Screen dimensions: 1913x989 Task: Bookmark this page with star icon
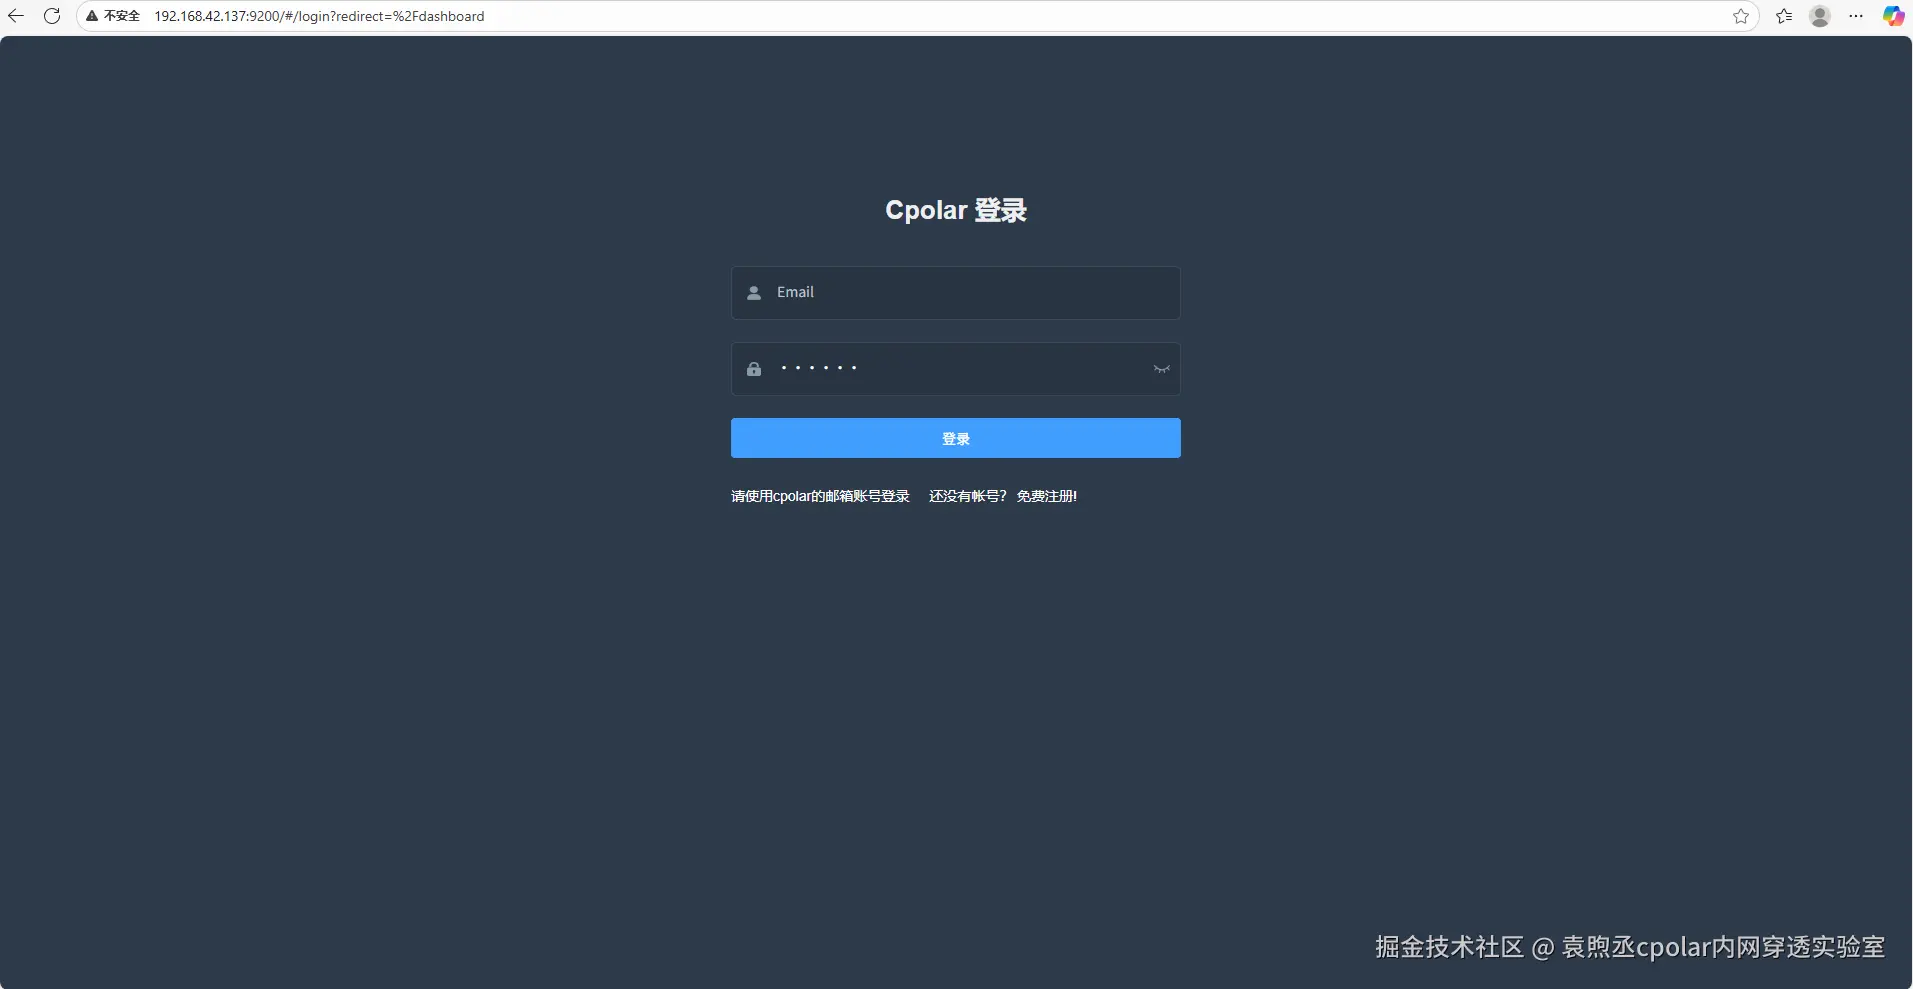pyautogui.click(x=1741, y=16)
